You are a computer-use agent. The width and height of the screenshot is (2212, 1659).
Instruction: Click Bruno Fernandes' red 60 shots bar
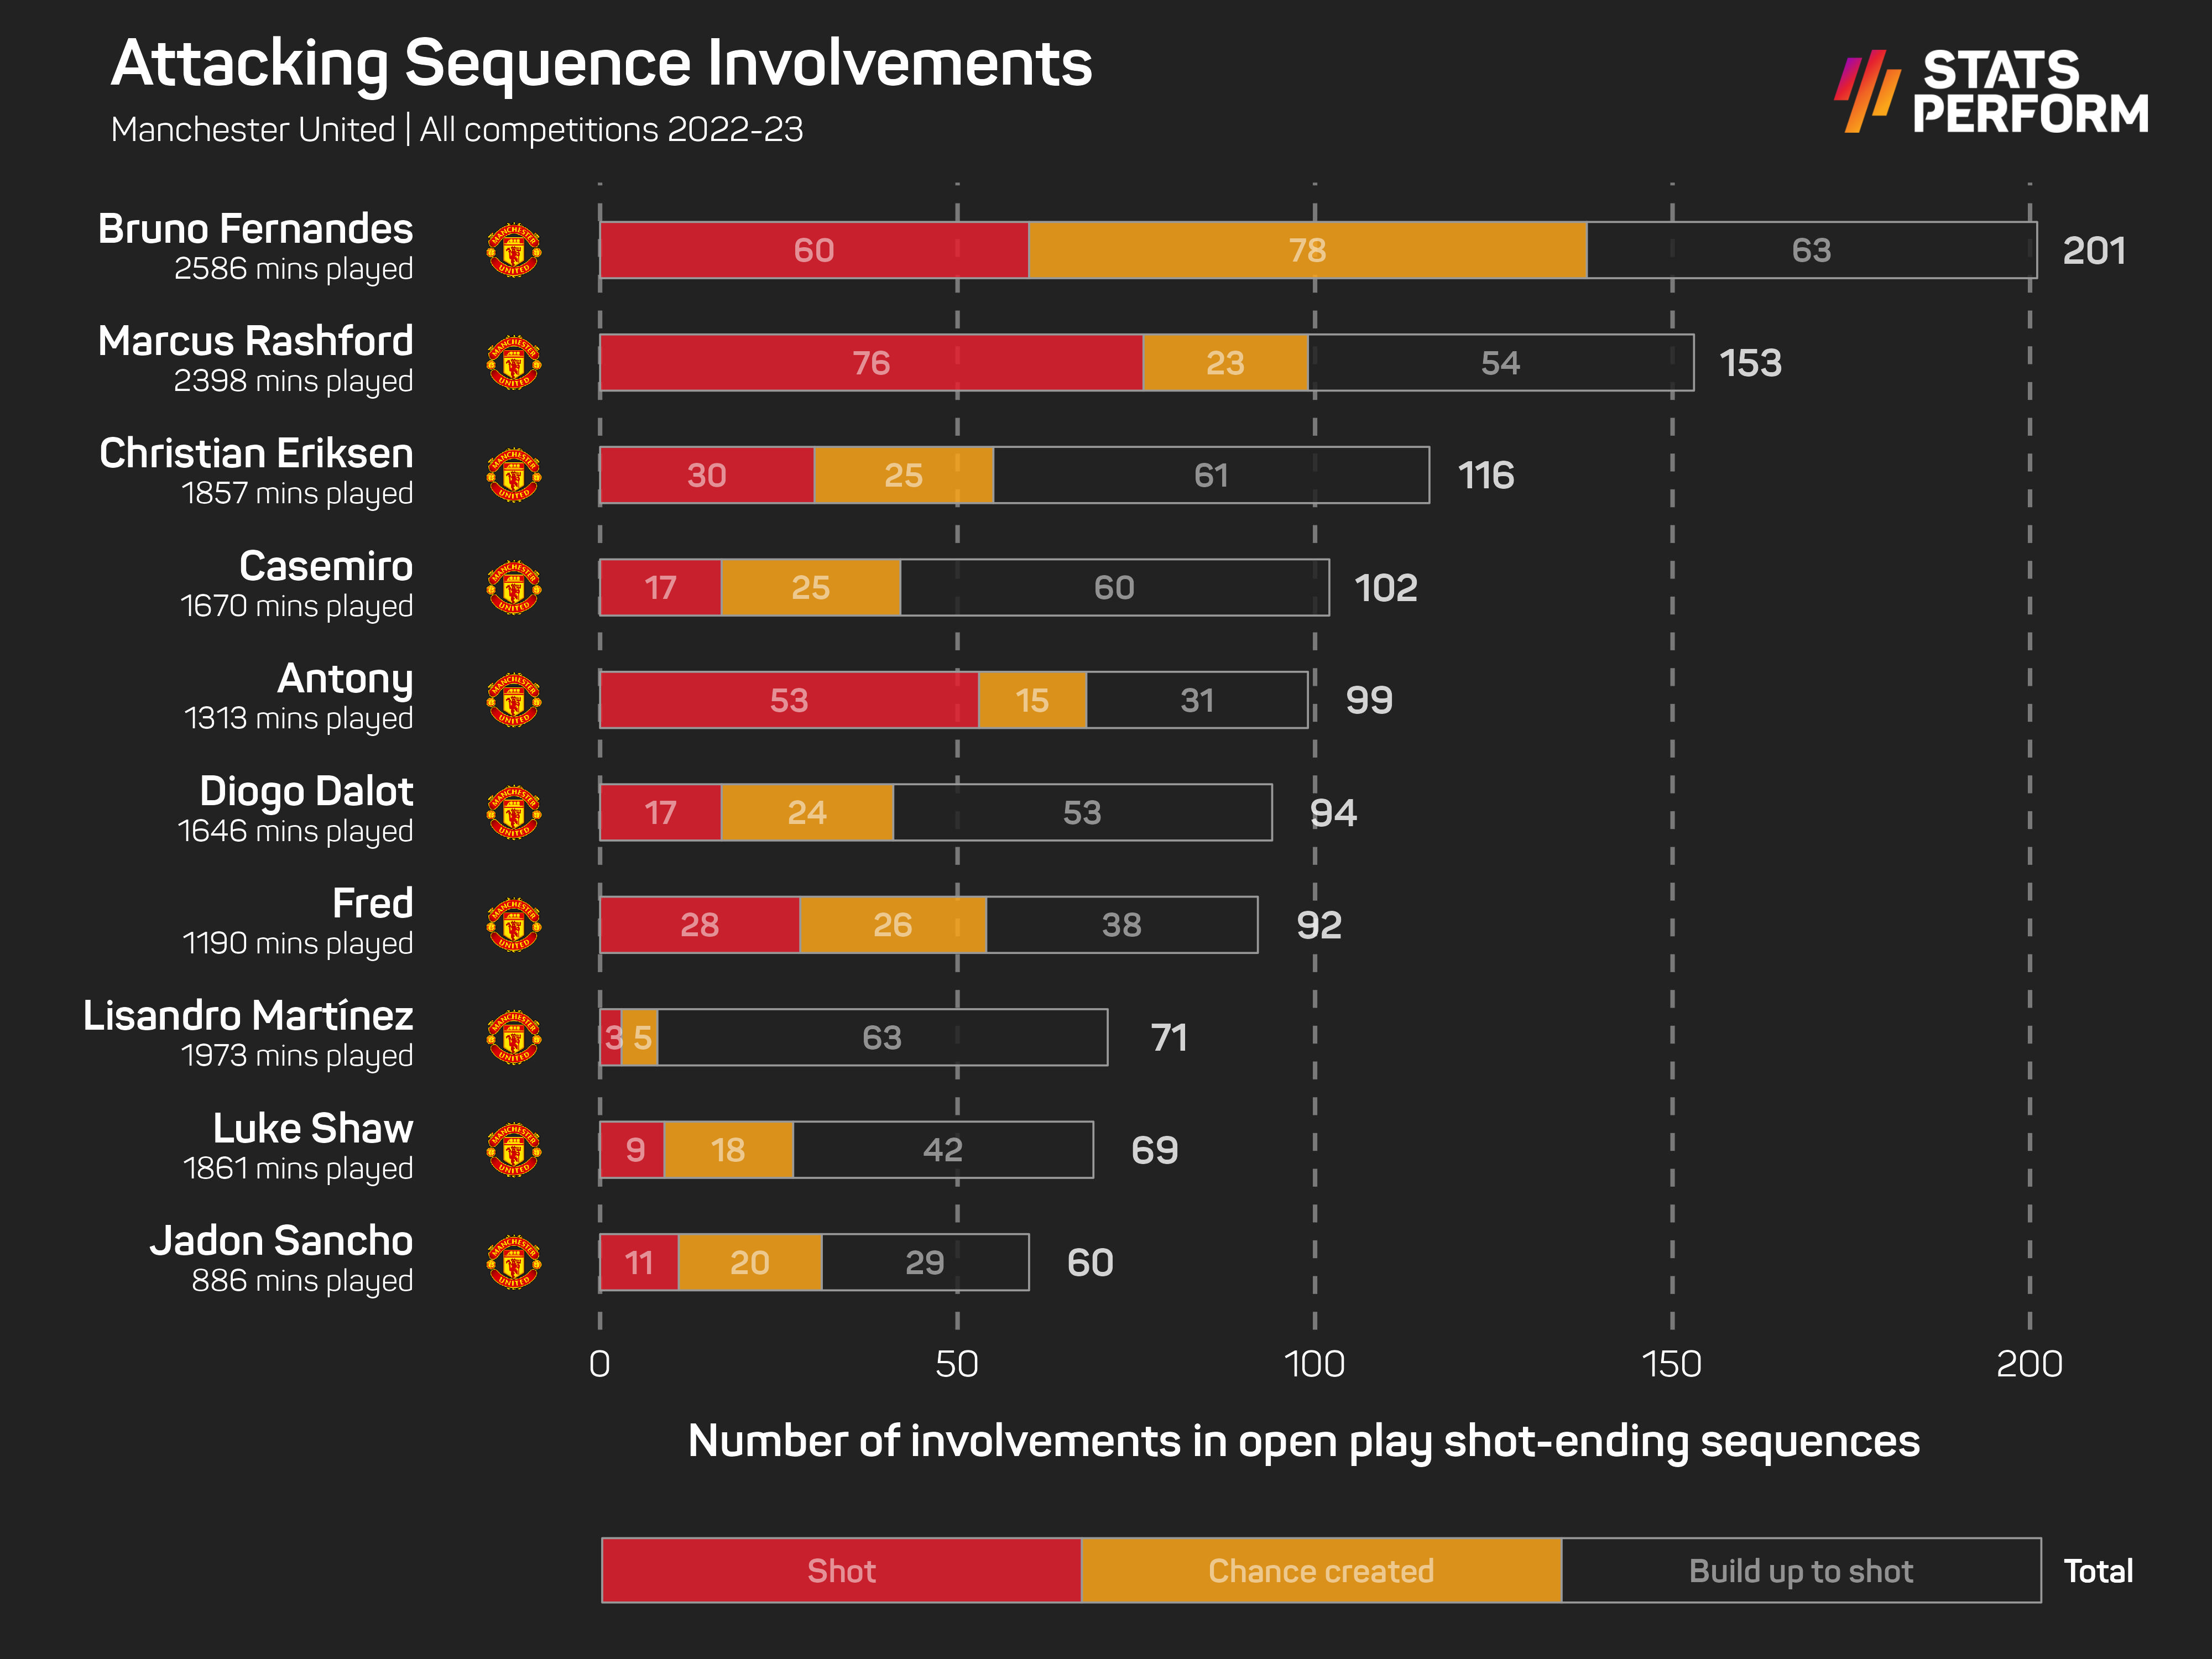coord(813,250)
